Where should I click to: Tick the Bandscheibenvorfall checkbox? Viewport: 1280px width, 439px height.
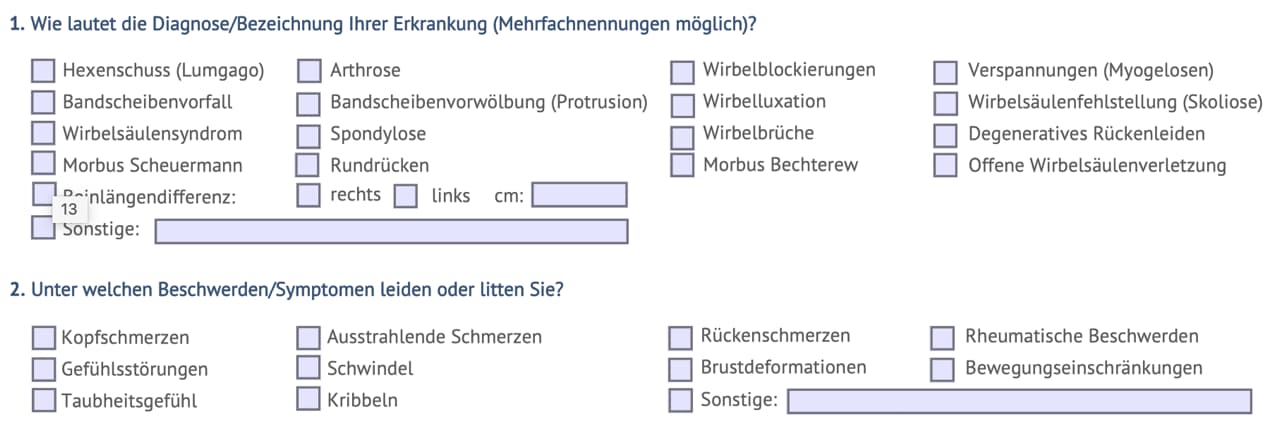pyautogui.click(x=43, y=102)
